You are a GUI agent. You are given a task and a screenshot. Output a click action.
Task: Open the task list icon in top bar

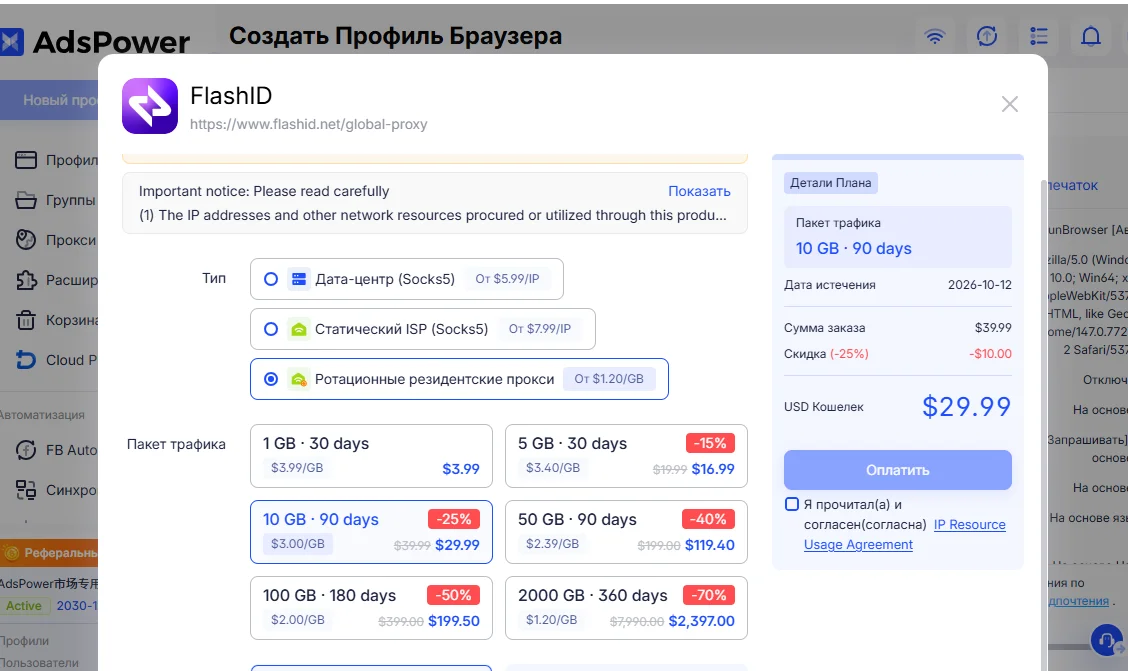pyautogui.click(x=1038, y=36)
